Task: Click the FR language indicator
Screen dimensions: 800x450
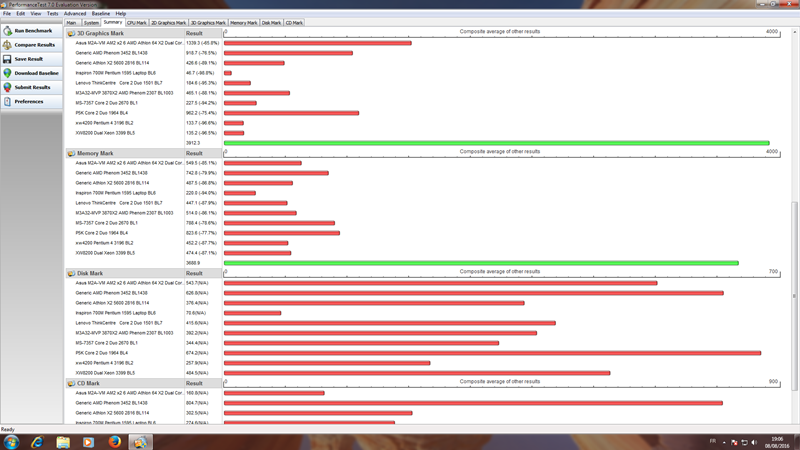Action: 713,441
